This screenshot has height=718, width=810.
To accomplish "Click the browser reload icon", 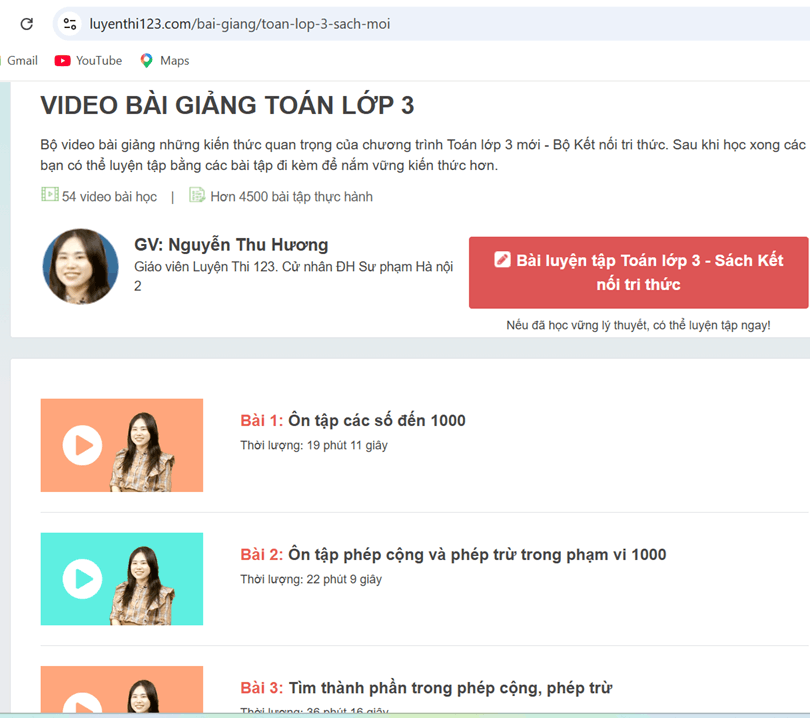I will (26, 24).
